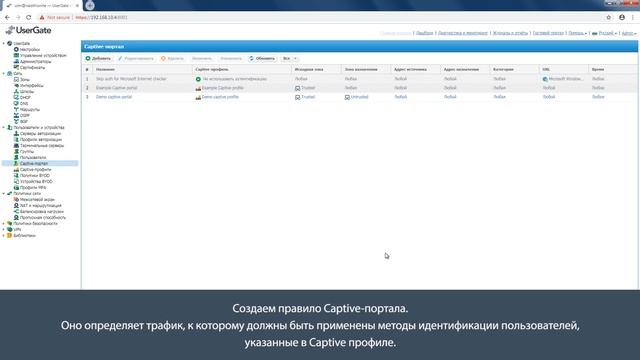
Task: Expand the VPN tree node
Action: (4, 229)
